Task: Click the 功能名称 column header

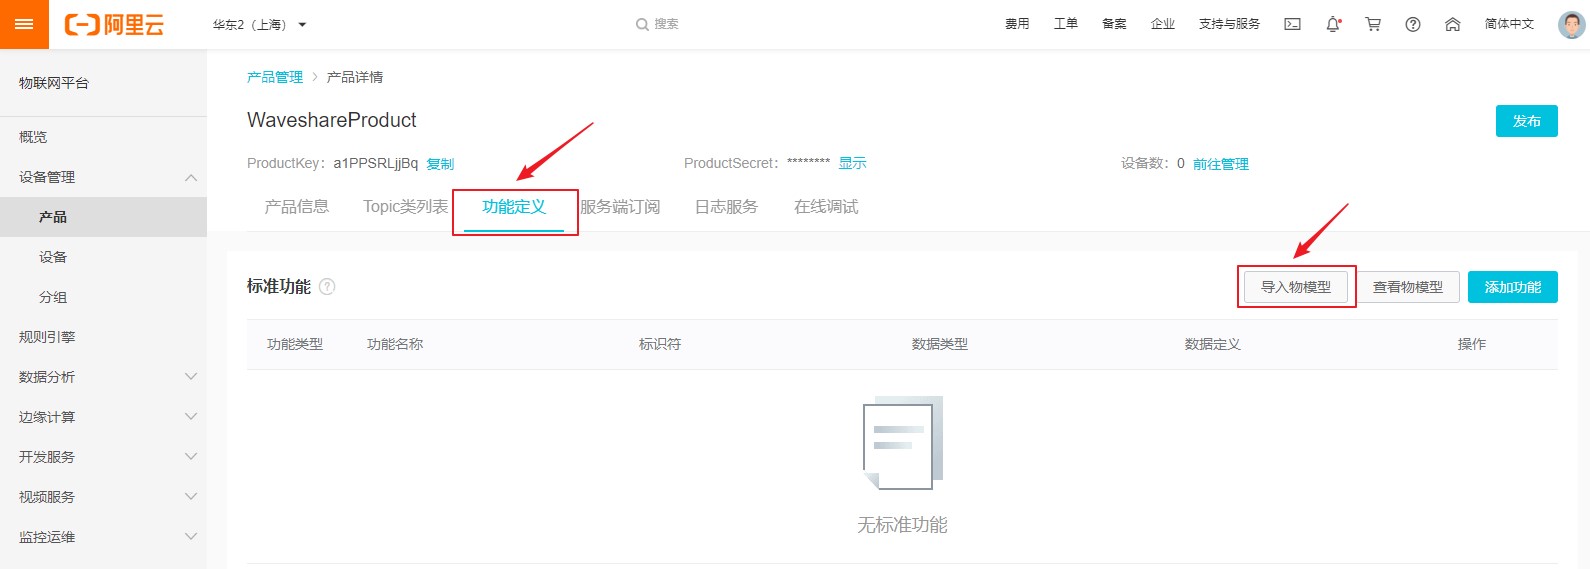Action: (x=395, y=344)
